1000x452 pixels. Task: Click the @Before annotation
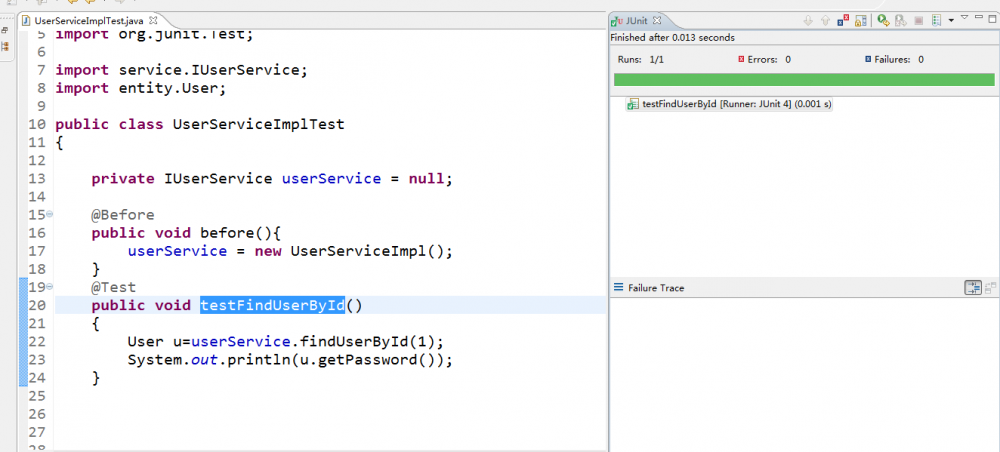[123, 215]
